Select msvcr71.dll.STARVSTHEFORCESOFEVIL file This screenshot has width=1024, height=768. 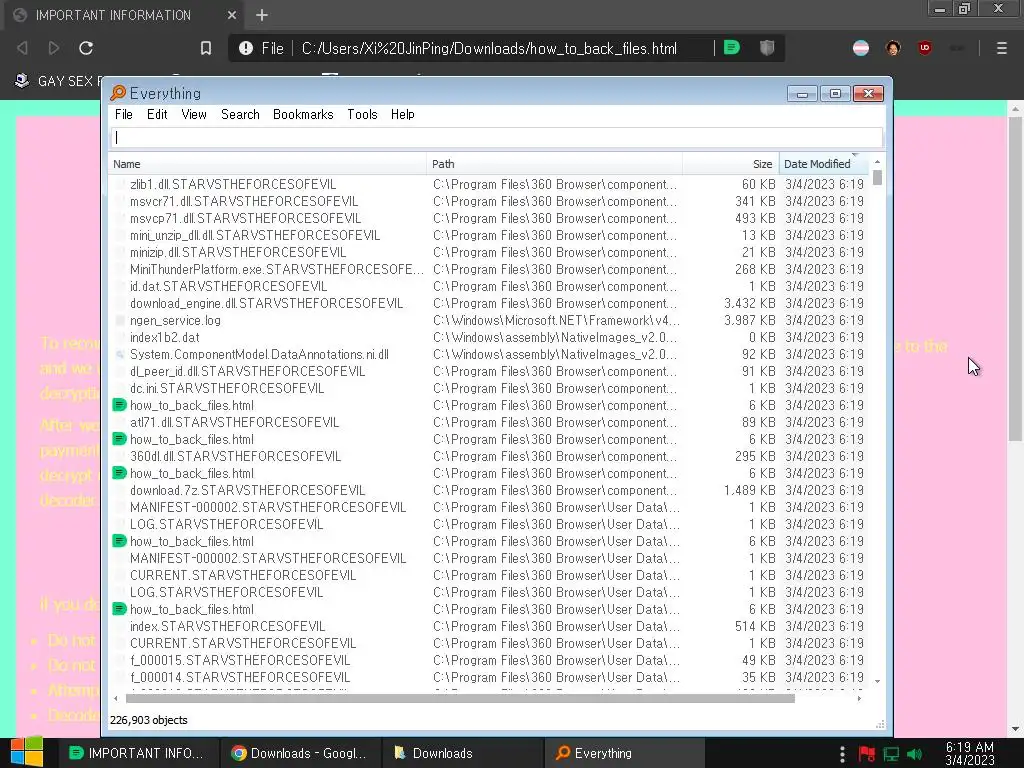pyautogui.click(x=244, y=202)
